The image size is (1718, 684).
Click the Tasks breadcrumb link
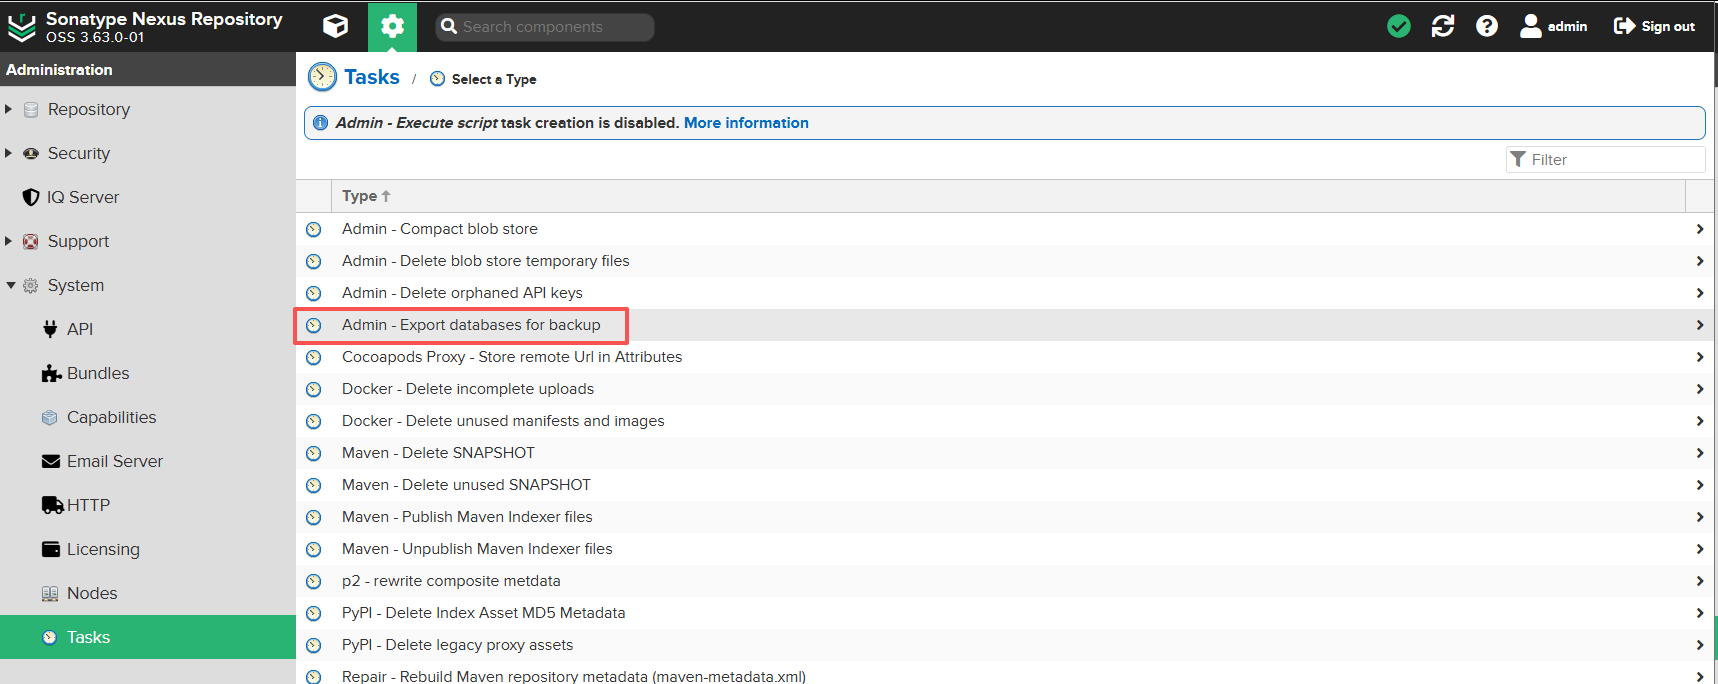(372, 77)
